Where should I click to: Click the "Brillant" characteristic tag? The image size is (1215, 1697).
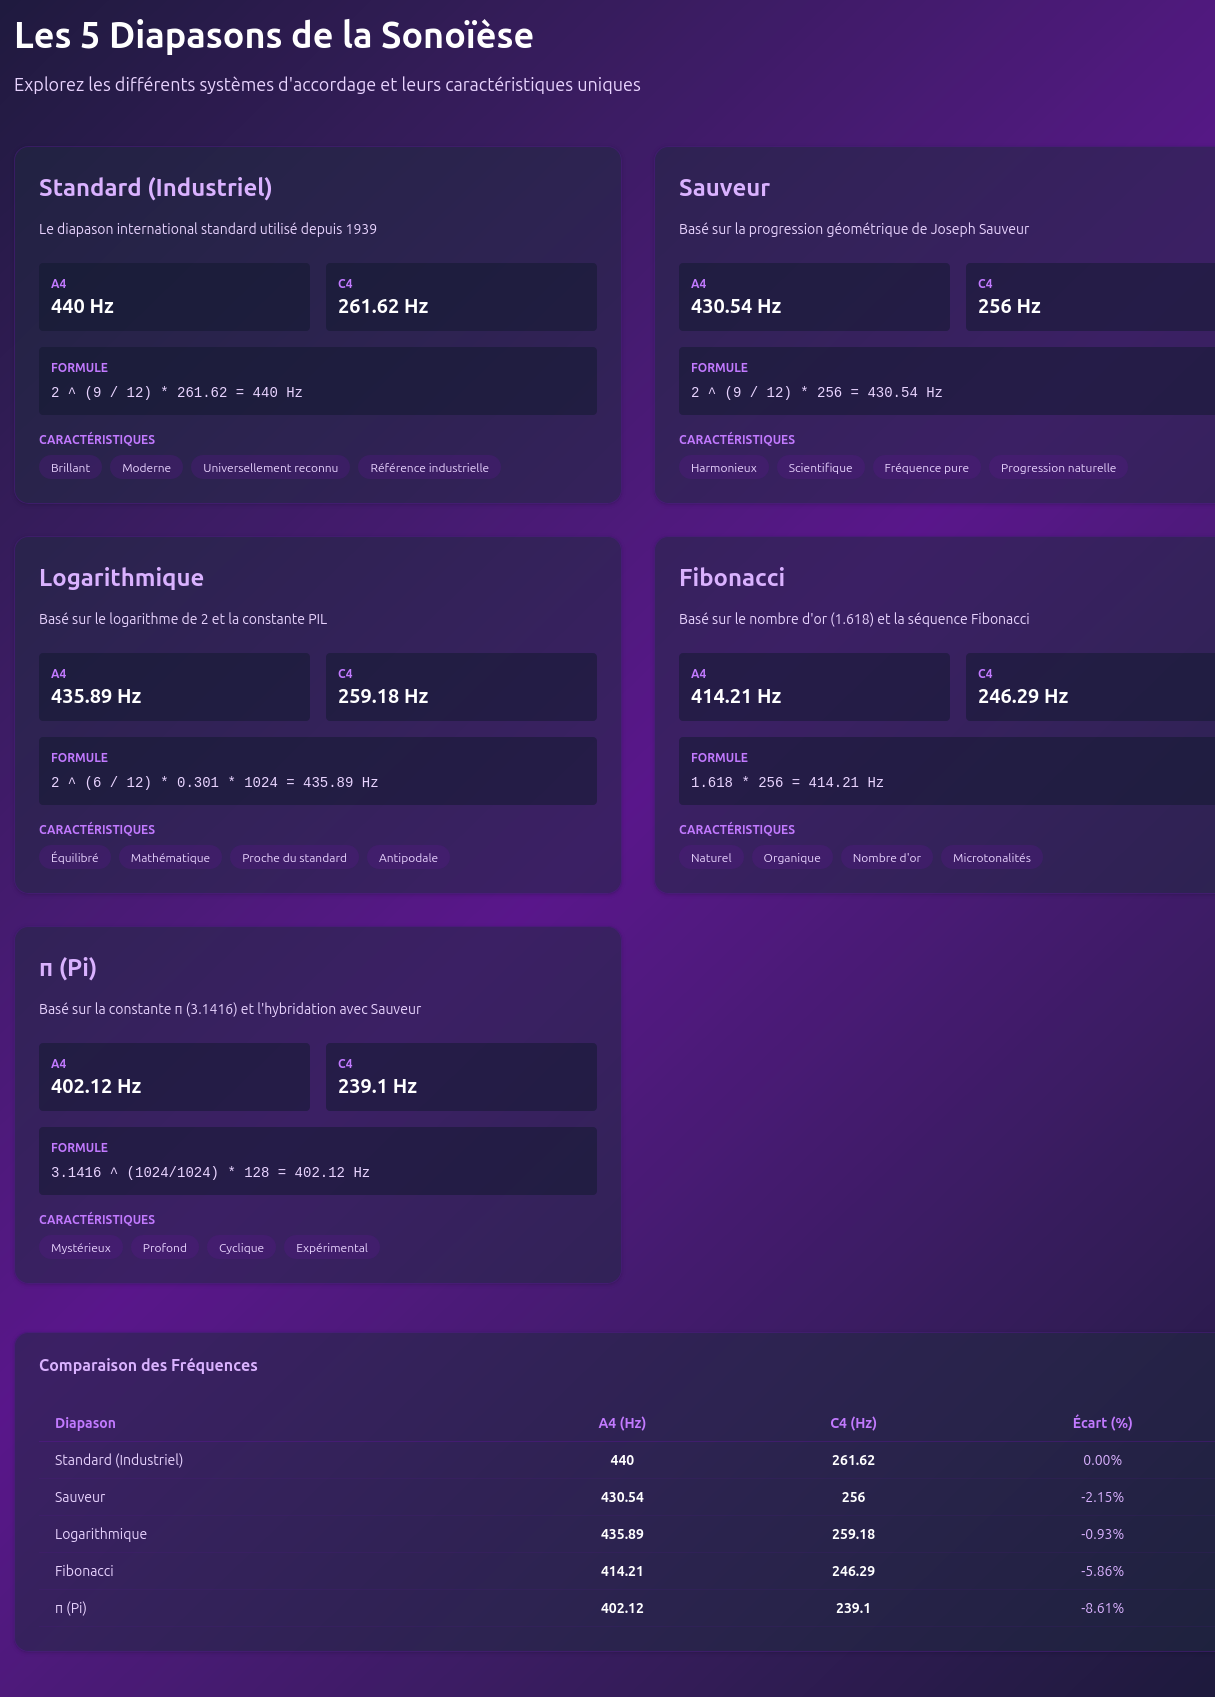coord(70,468)
